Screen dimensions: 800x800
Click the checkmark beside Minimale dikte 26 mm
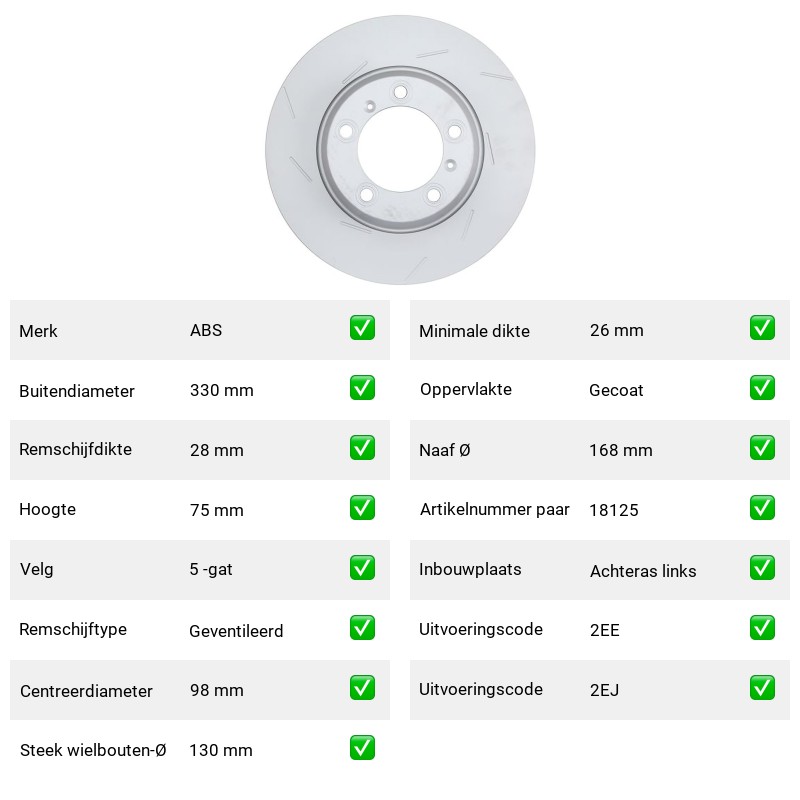click(x=762, y=328)
